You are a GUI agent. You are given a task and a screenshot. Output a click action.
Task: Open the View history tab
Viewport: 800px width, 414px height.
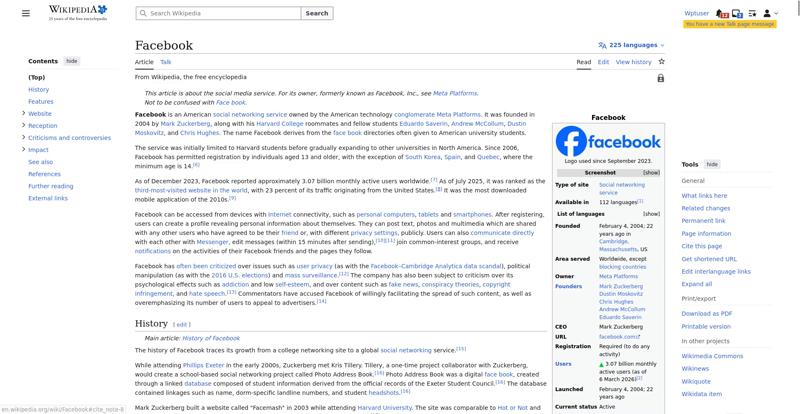coord(633,62)
